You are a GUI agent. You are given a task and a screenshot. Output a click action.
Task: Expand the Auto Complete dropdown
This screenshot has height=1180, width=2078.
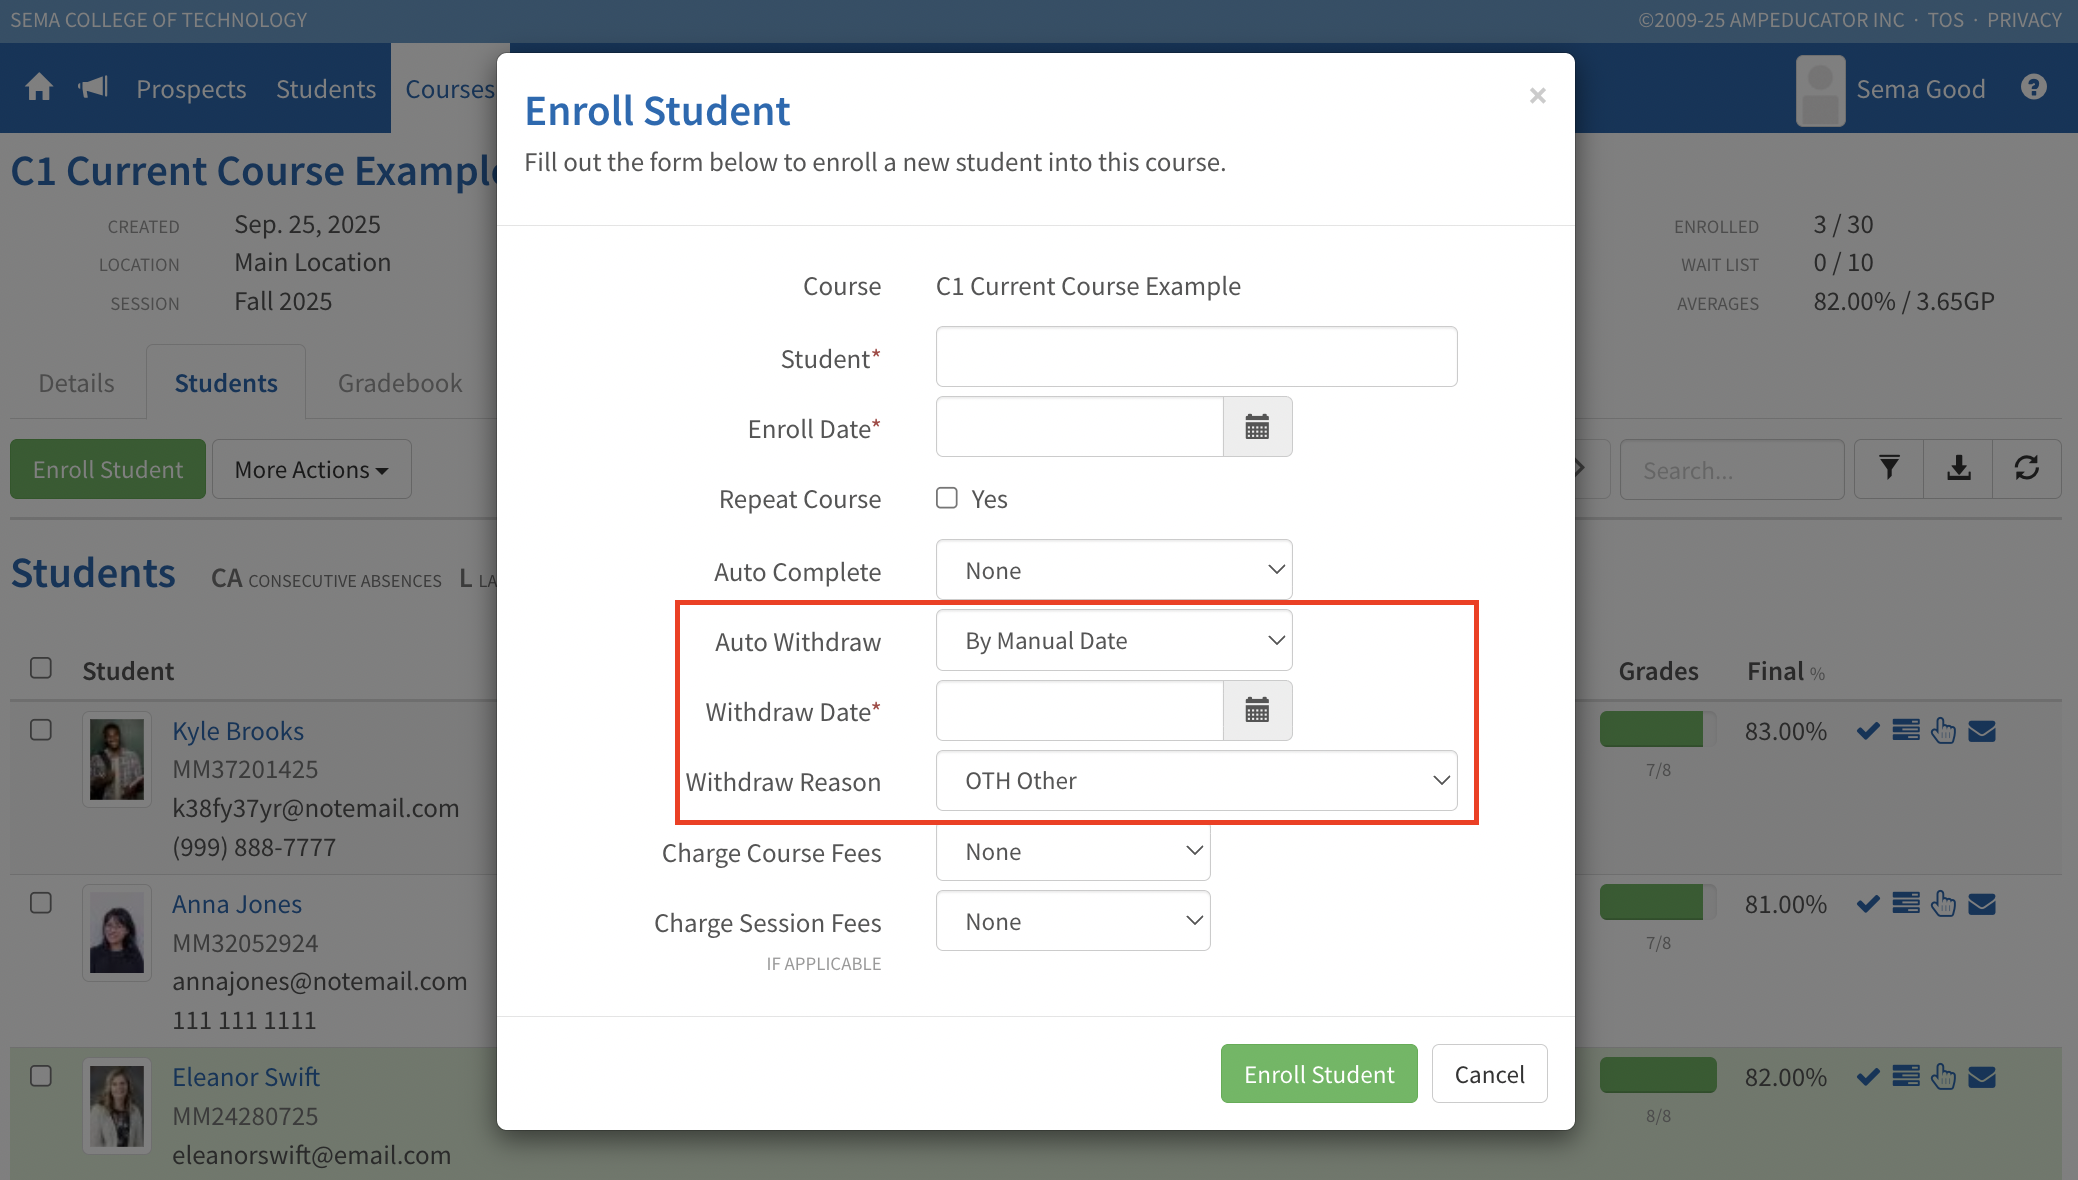[1113, 570]
